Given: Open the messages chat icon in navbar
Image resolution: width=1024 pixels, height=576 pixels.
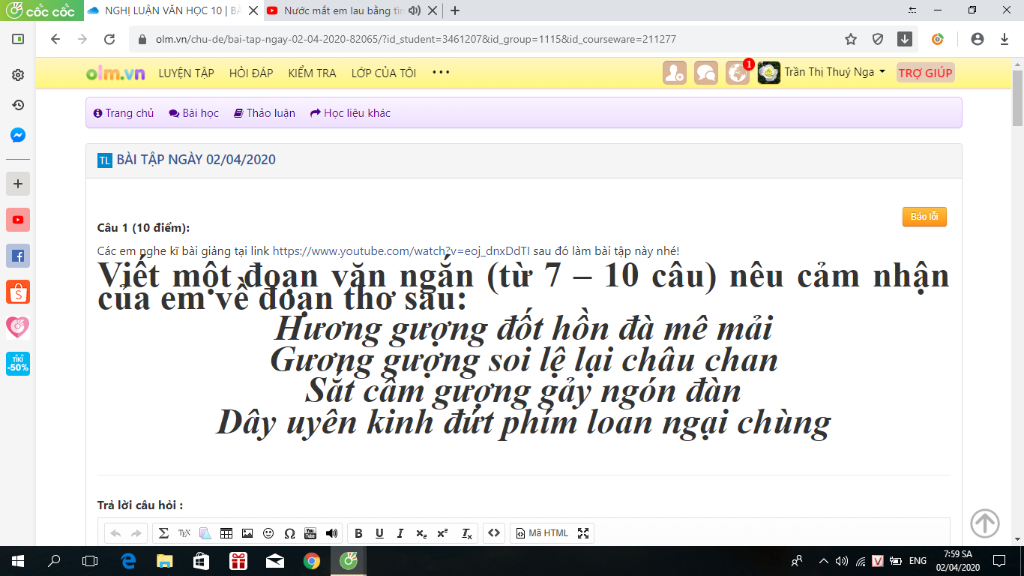Looking at the screenshot, I should 706,72.
